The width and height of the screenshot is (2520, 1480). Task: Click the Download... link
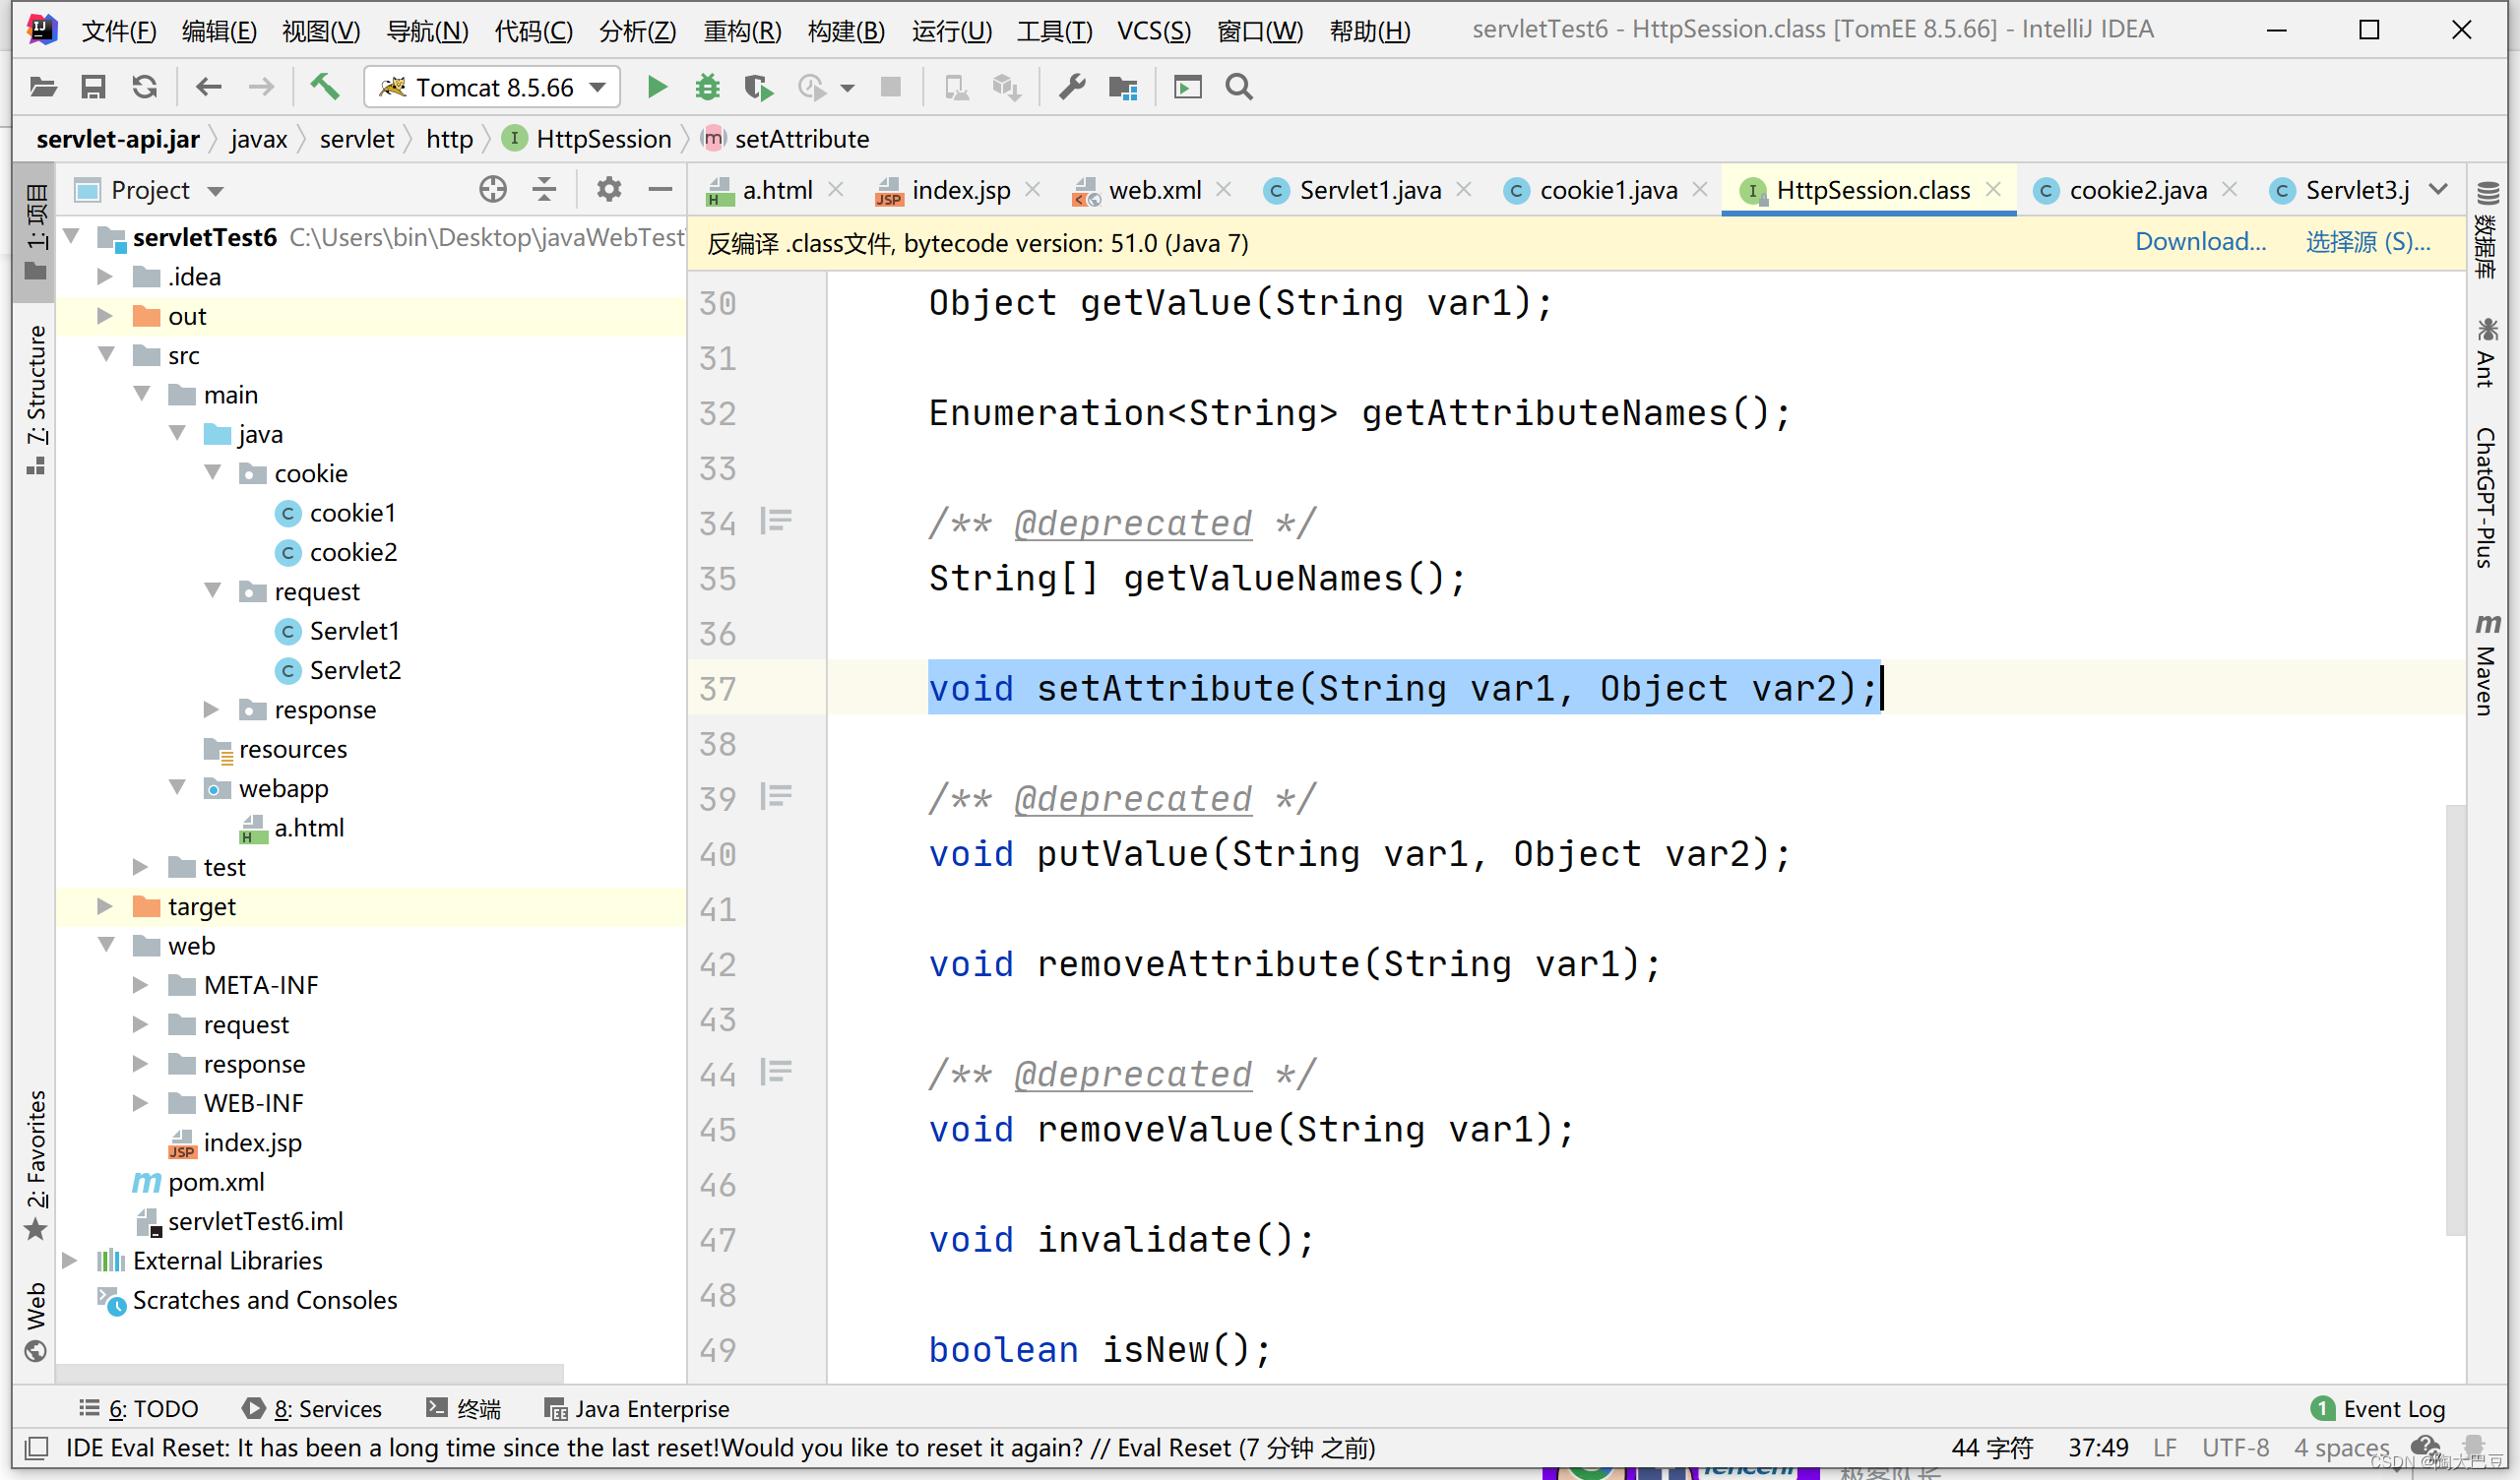tap(2199, 242)
